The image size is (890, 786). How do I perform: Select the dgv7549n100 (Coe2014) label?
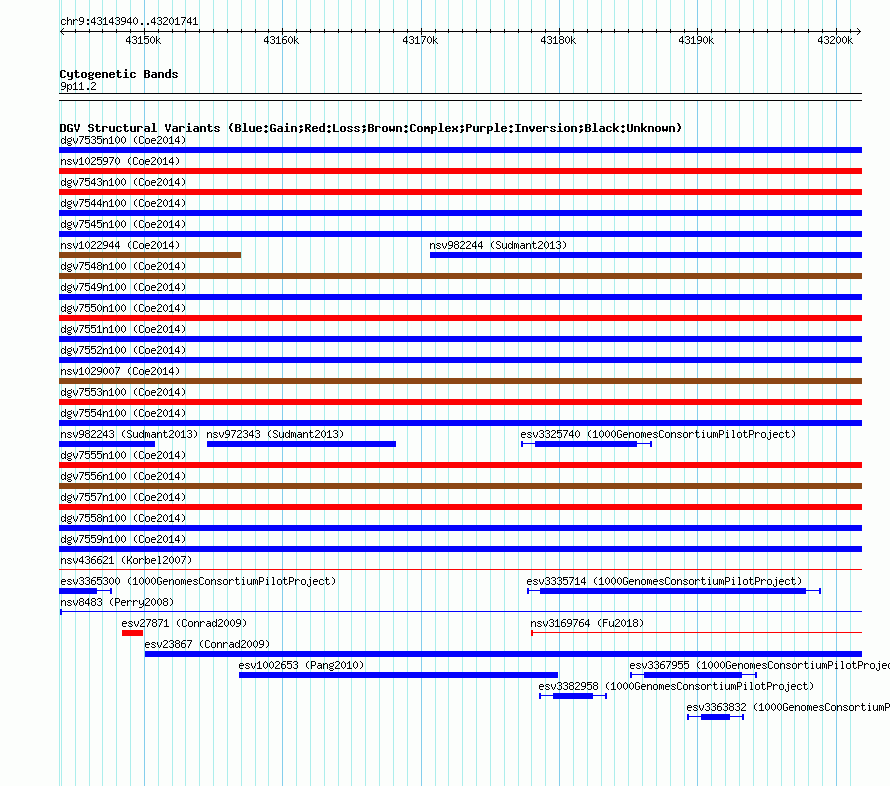click(123, 287)
